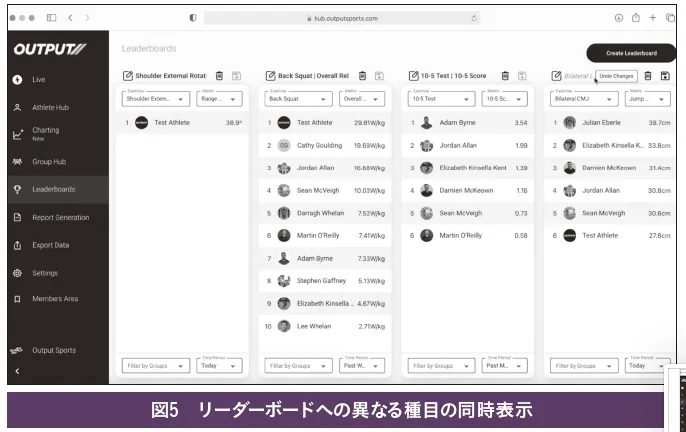Delete the Back Squat leaderboard
Image resolution: width=686 pixels, height=432 pixels.
coord(362,76)
